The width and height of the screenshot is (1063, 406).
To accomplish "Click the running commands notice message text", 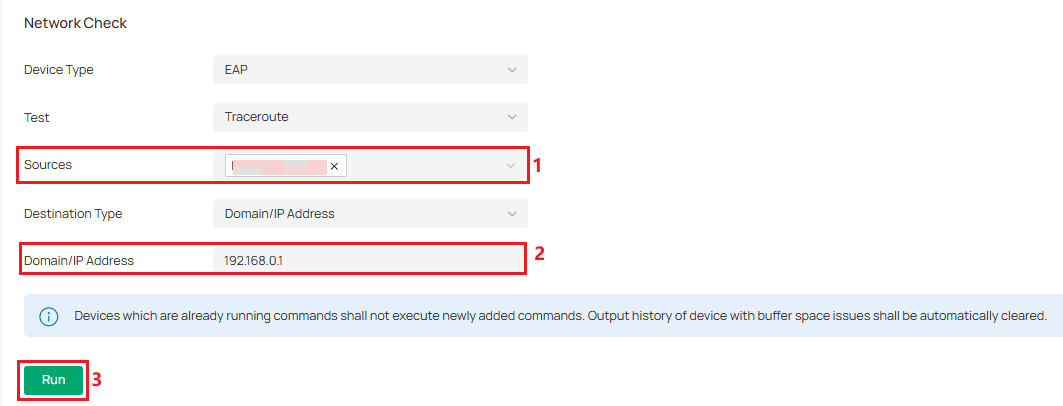I will coord(560,316).
